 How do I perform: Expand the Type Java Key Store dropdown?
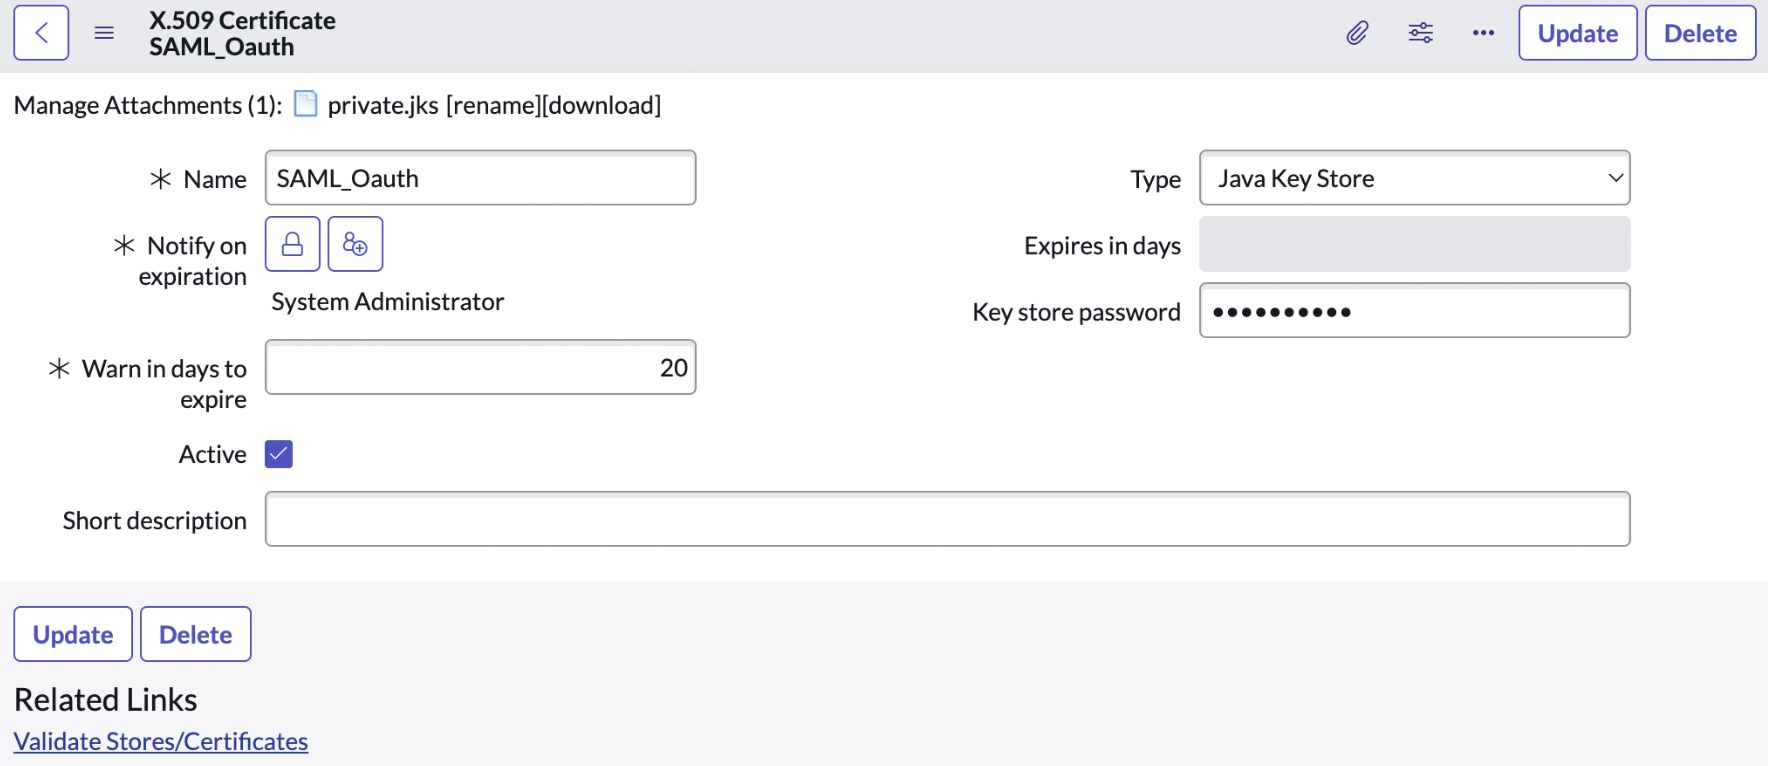1414,178
